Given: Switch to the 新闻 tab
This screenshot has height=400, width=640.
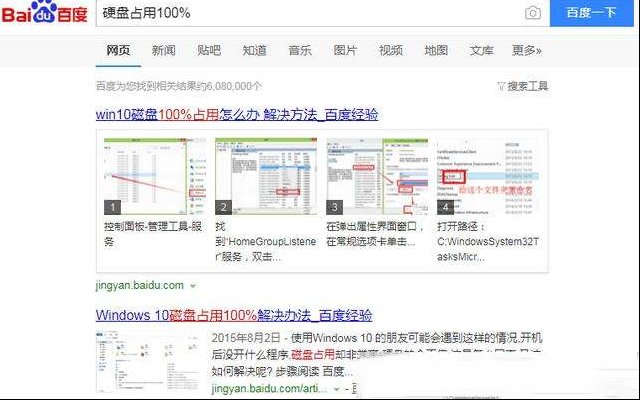Looking at the screenshot, I should click(164, 50).
